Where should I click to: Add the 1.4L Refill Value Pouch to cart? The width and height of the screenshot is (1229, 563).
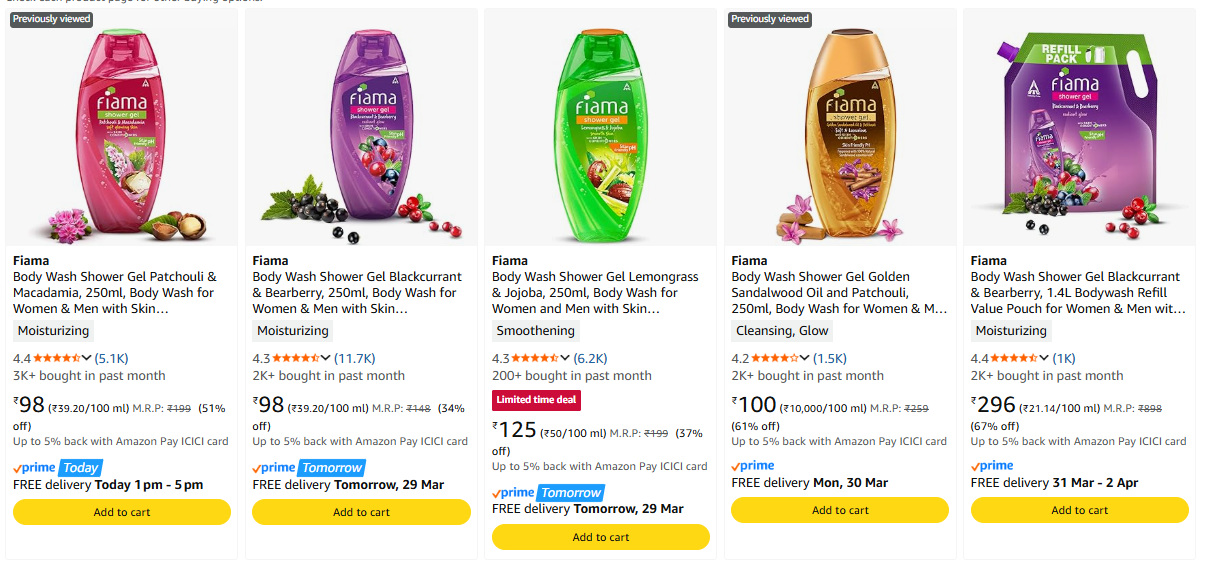coord(1080,510)
